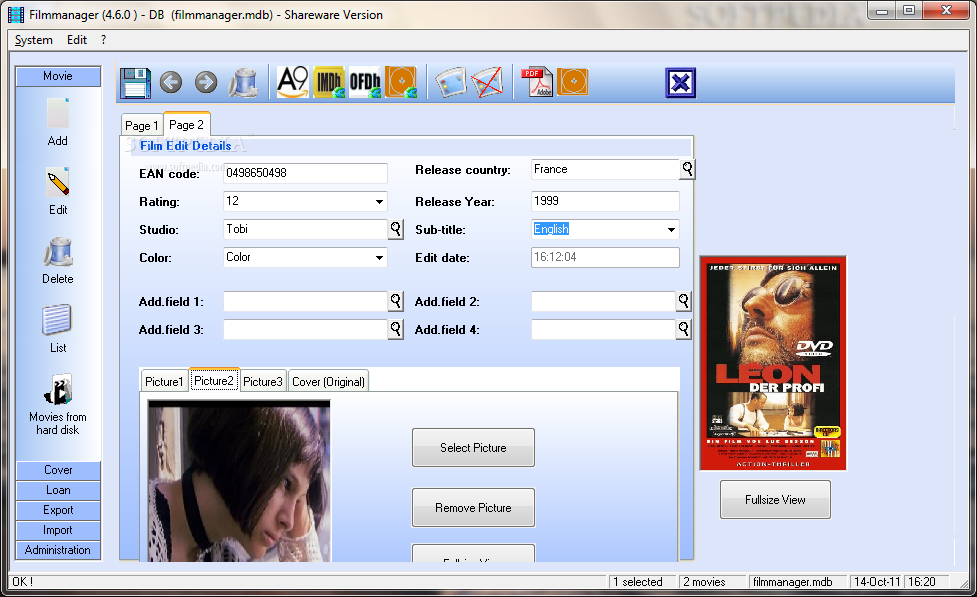Image resolution: width=977 pixels, height=597 pixels.
Task: Click Fullsize View below the cover
Action: point(775,500)
